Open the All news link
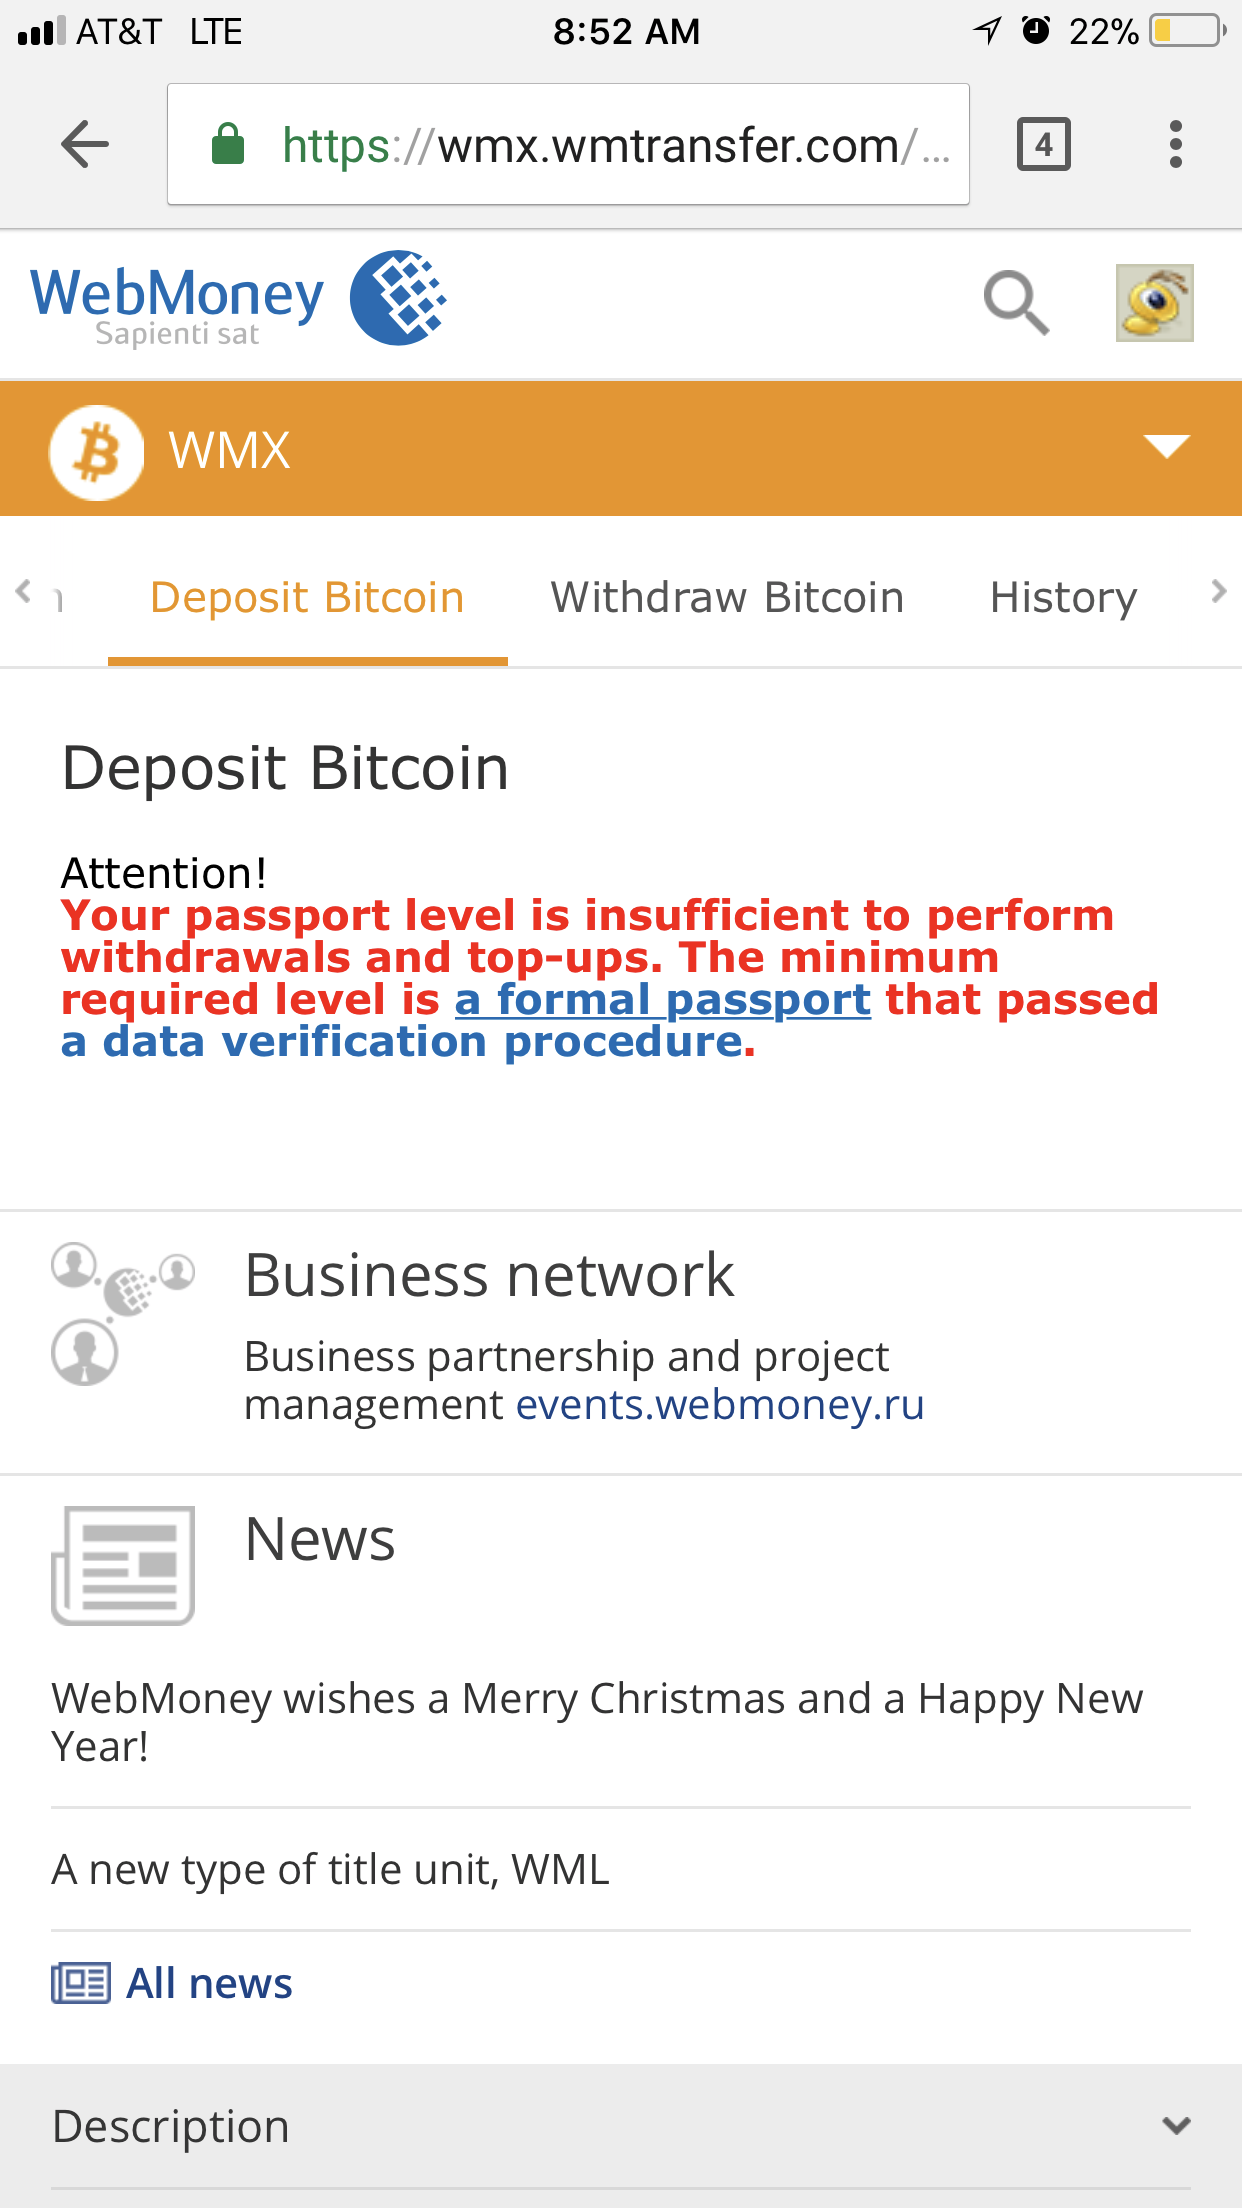 coord(208,1983)
